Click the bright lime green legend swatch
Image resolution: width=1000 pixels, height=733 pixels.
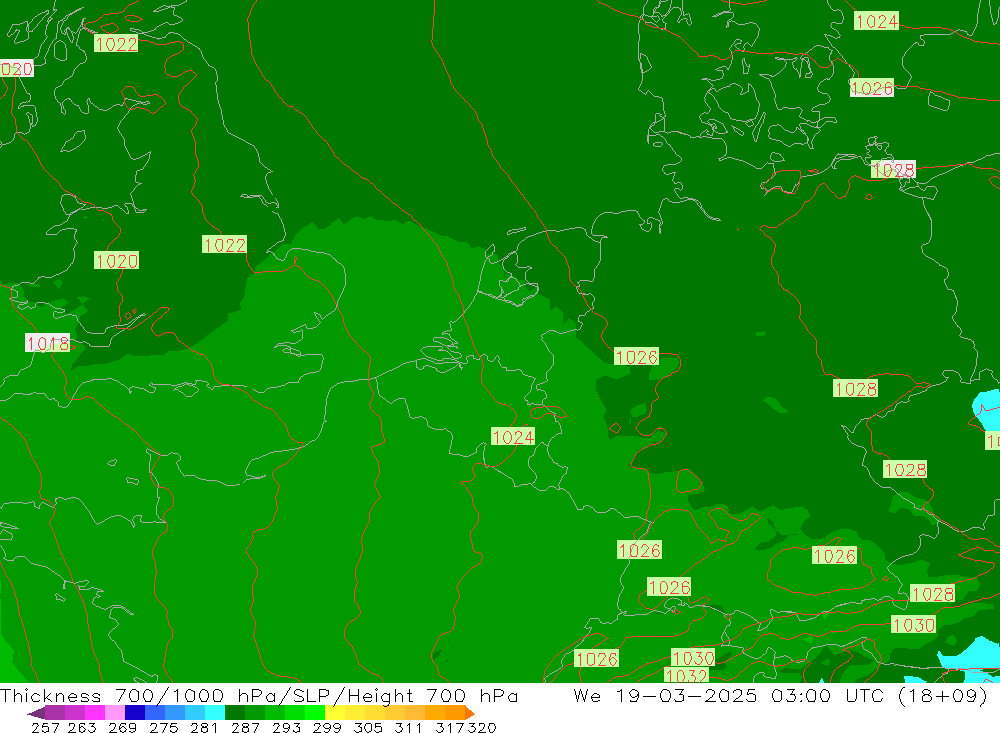coord(315,713)
